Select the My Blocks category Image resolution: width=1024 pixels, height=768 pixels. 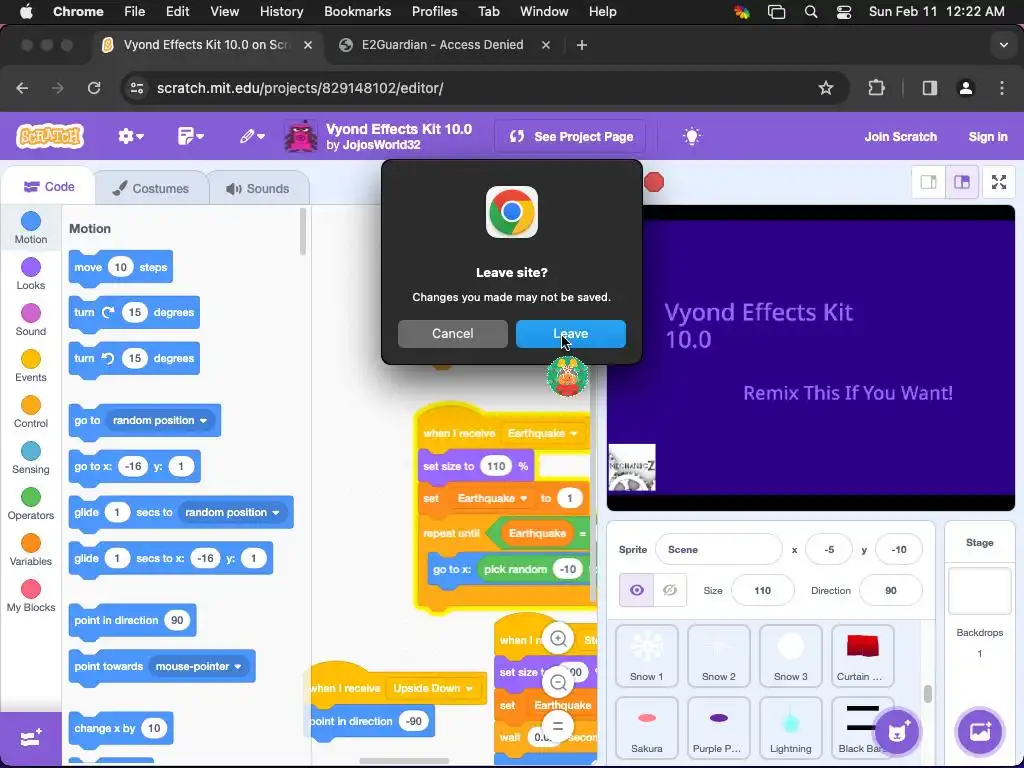coord(31,596)
